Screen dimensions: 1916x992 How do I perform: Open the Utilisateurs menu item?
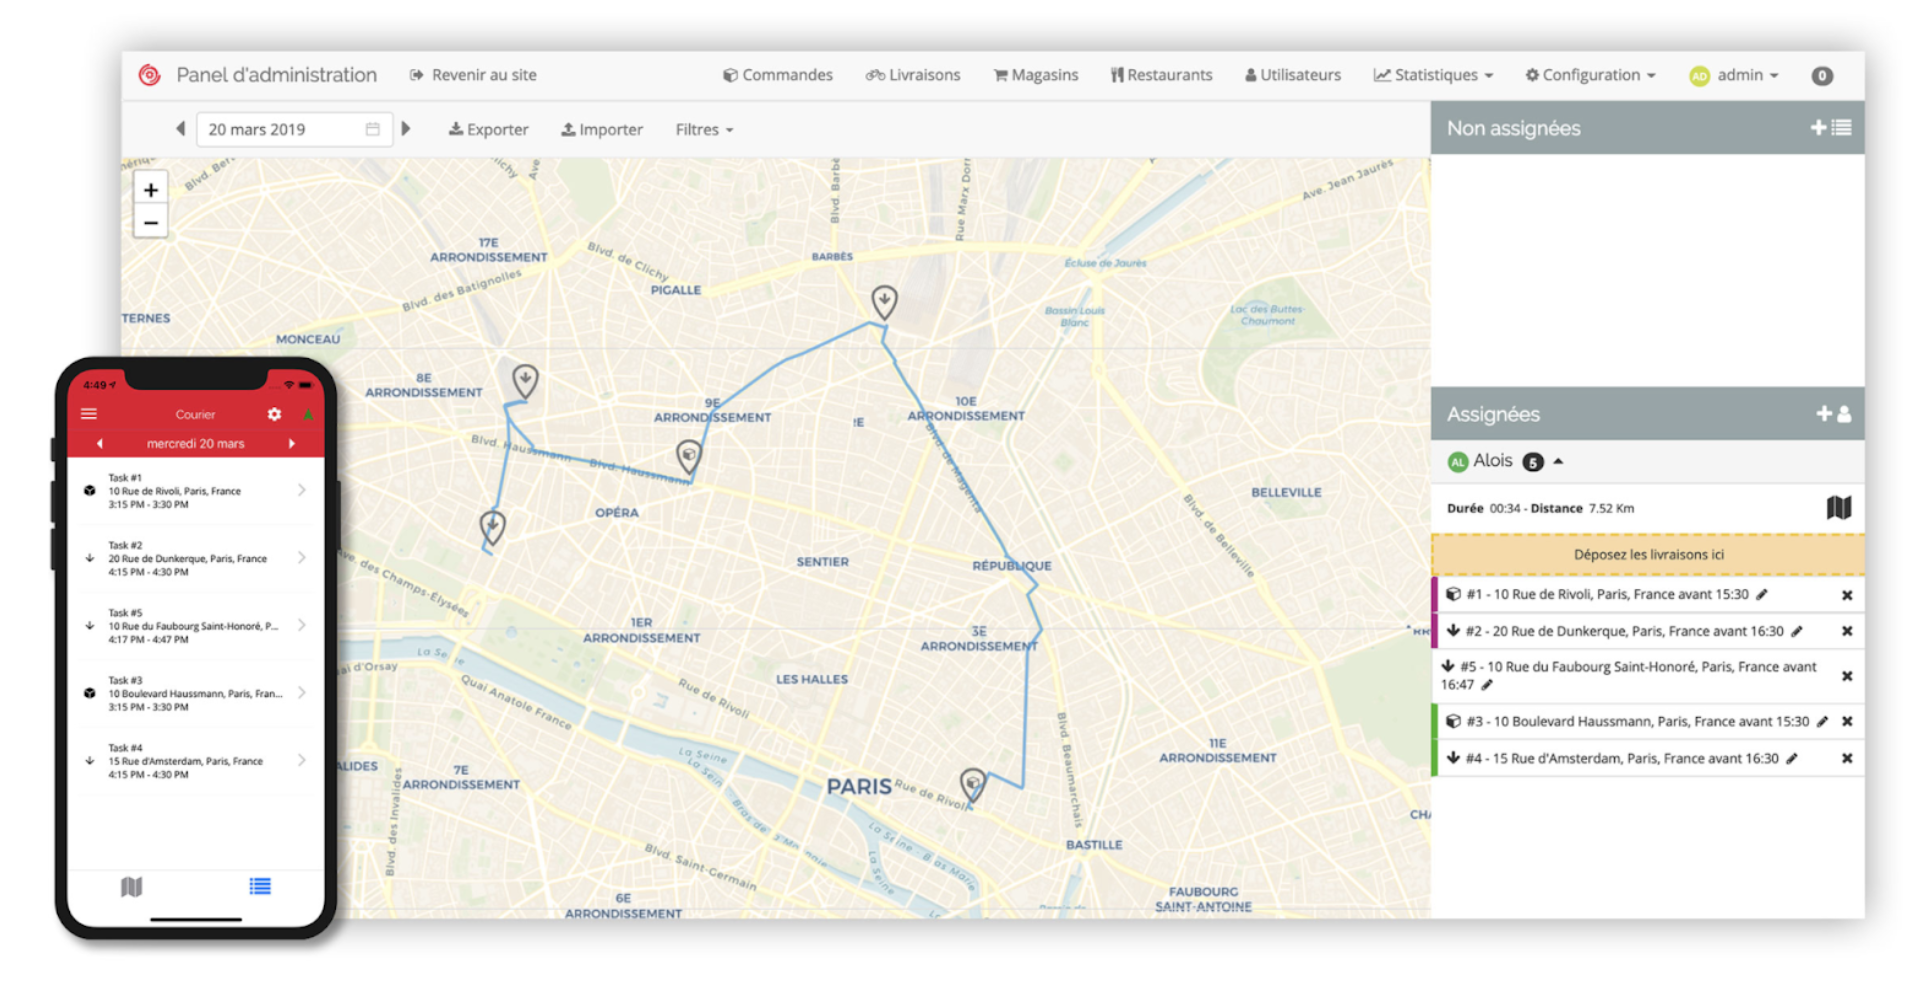point(1293,75)
